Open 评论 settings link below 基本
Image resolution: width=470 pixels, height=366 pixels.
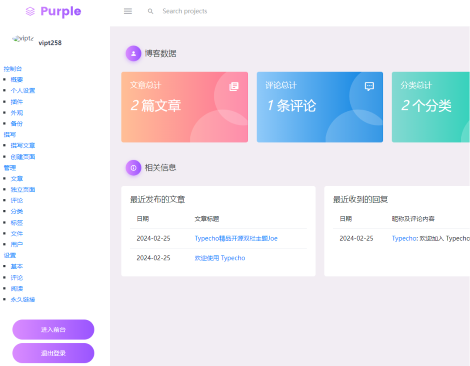[17, 277]
